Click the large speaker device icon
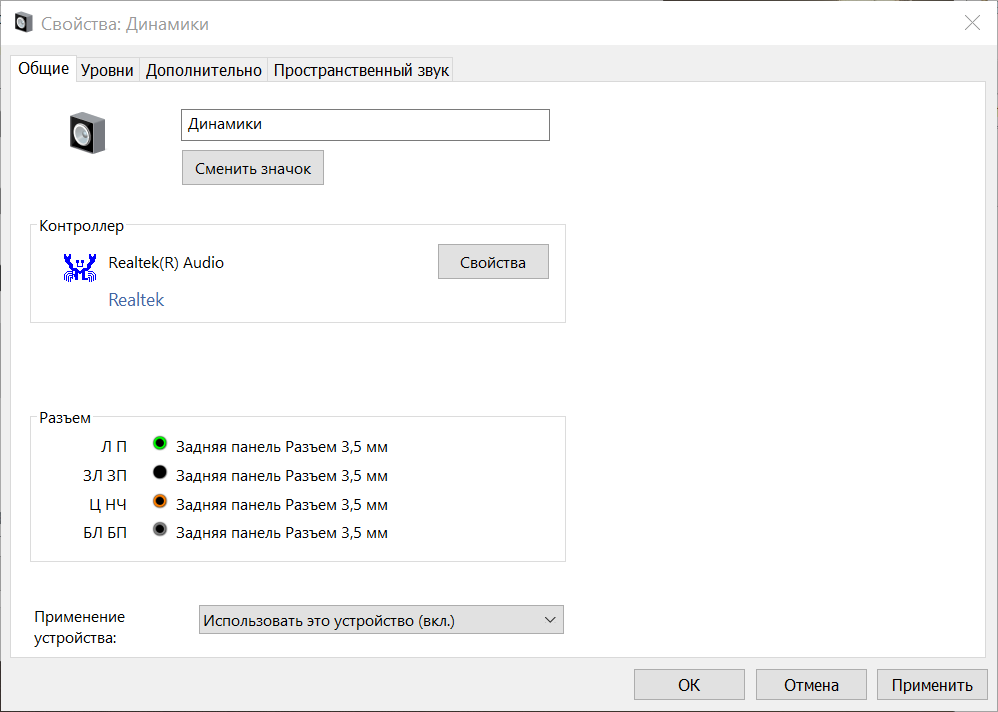This screenshot has width=998, height=712. (x=87, y=133)
